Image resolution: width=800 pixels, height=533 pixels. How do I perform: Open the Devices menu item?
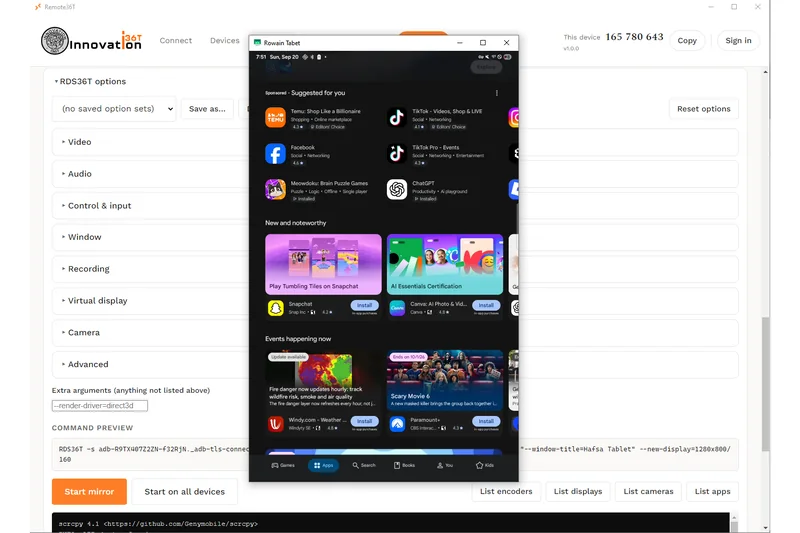coord(224,40)
